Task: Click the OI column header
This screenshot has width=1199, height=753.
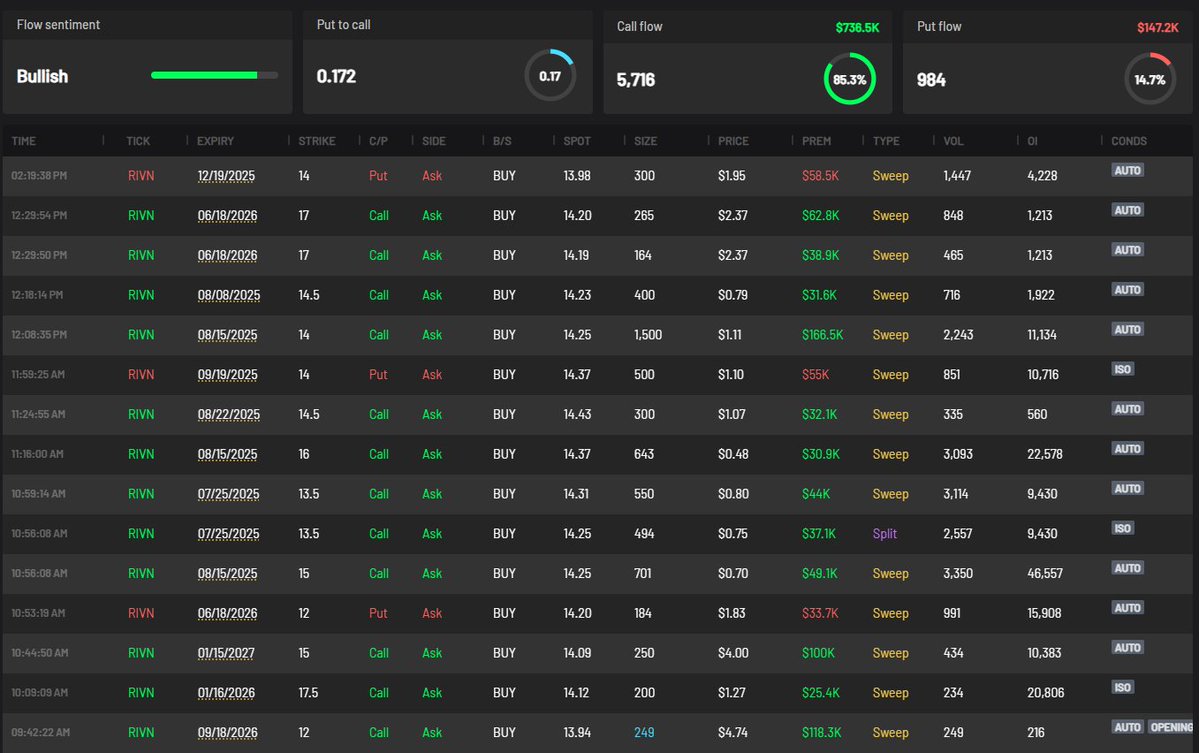Action: 1032,141
